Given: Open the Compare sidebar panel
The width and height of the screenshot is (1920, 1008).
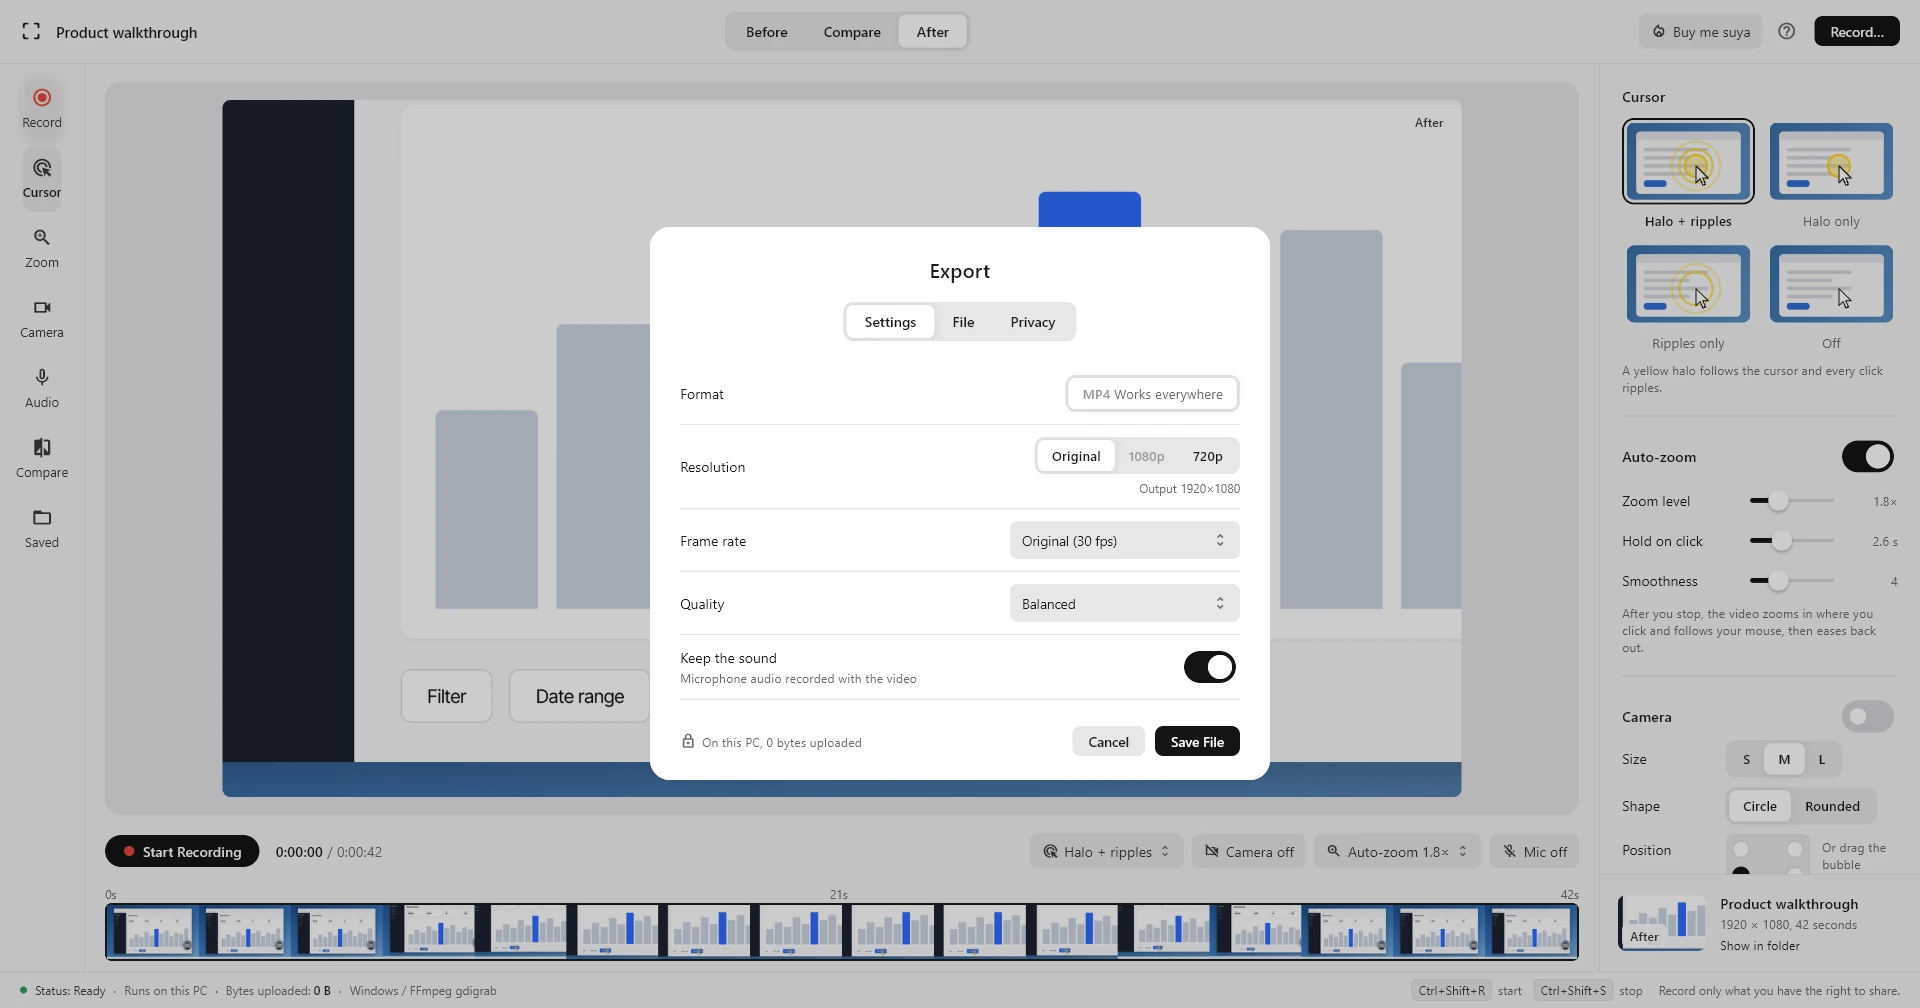Looking at the screenshot, I should tap(42, 458).
